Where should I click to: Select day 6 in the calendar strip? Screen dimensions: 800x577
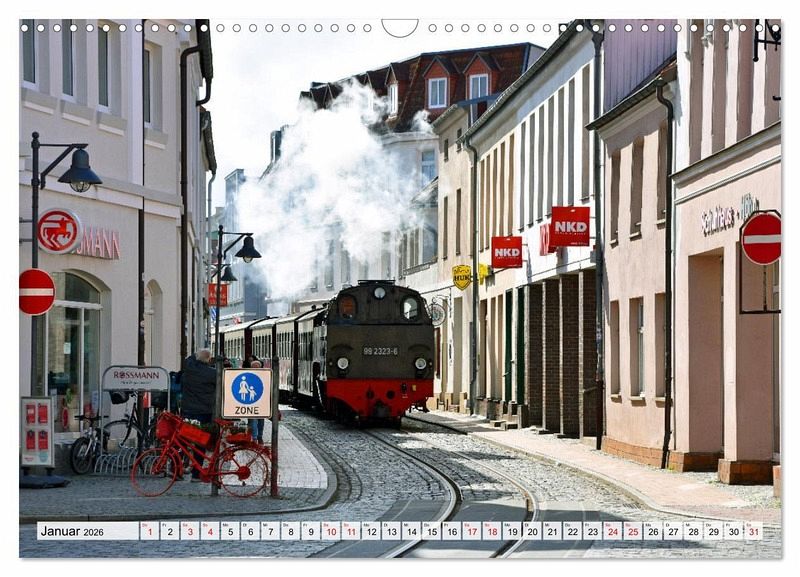(x=251, y=531)
